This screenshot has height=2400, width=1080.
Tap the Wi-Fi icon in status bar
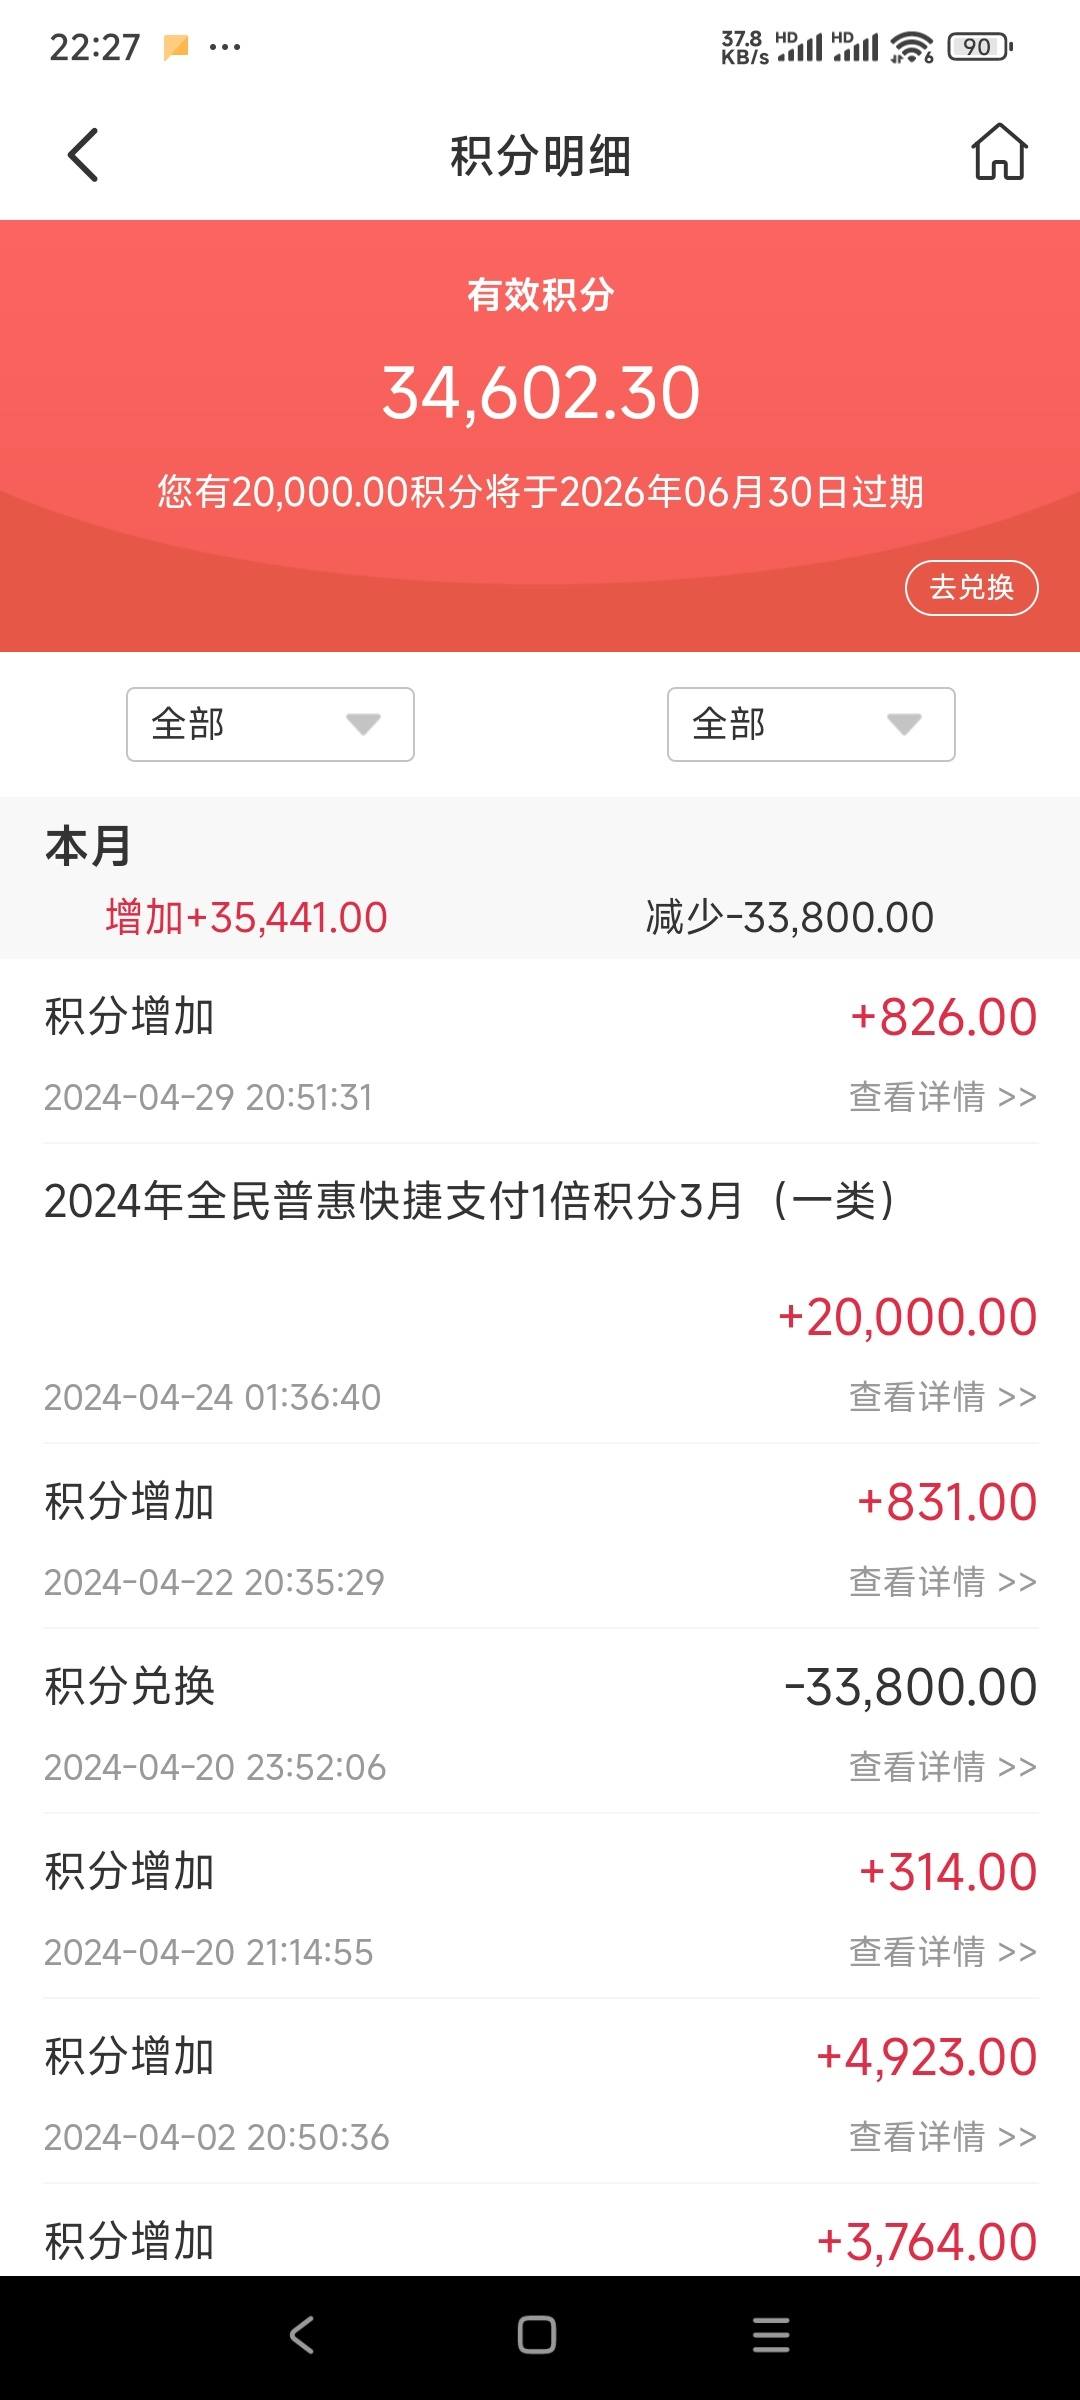pyautogui.click(x=911, y=46)
